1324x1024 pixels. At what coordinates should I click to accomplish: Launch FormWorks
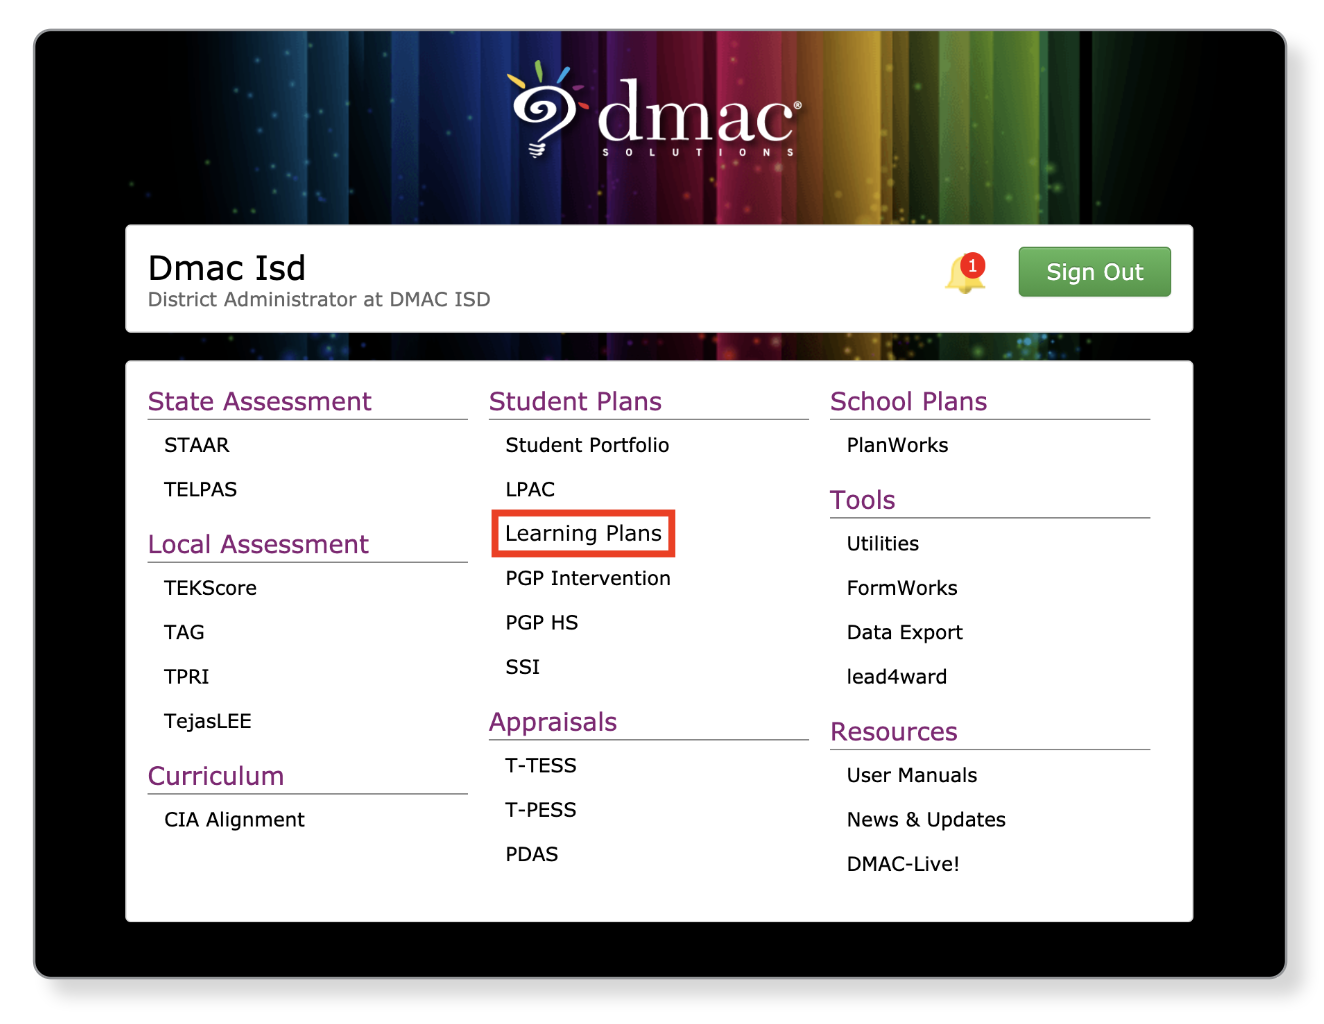point(902,588)
